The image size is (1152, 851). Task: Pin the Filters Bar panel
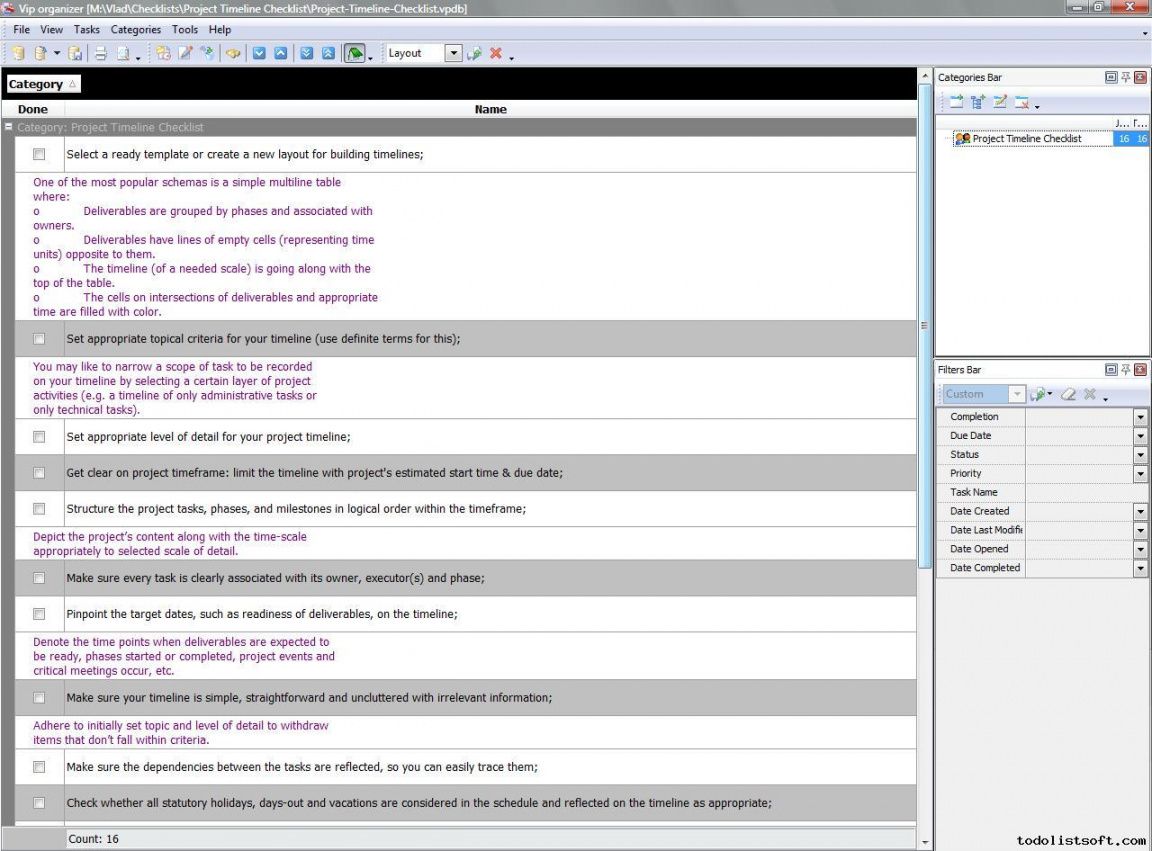coord(1125,370)
